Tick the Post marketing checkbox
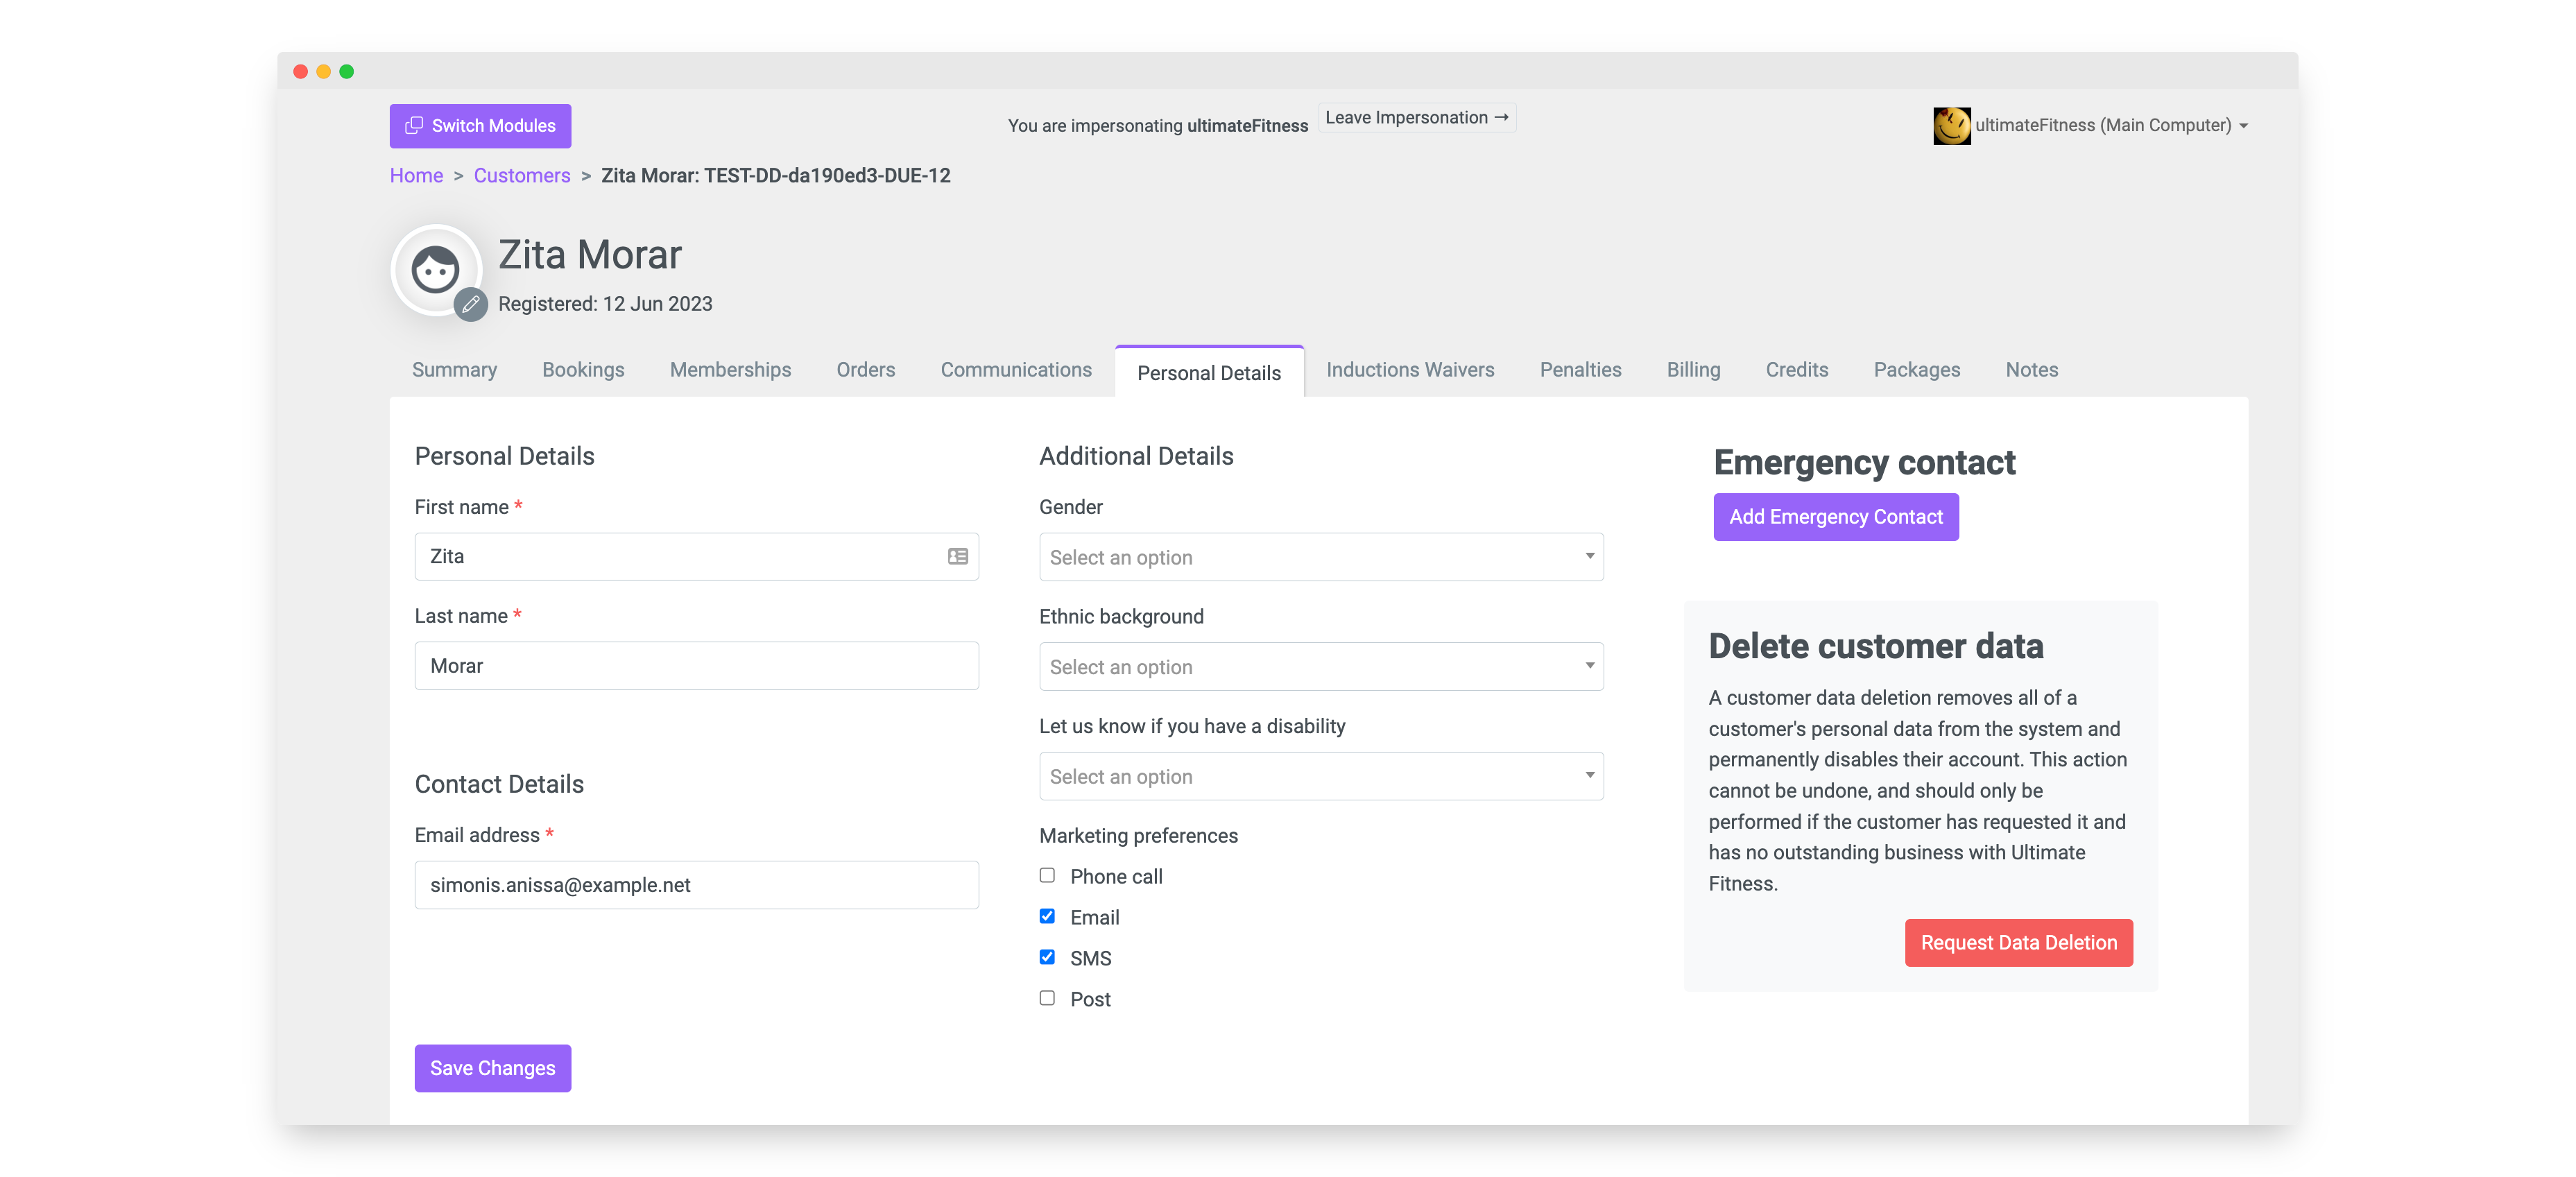This screenshot has width=2576, height=1177. click(x=1047, y=998)
